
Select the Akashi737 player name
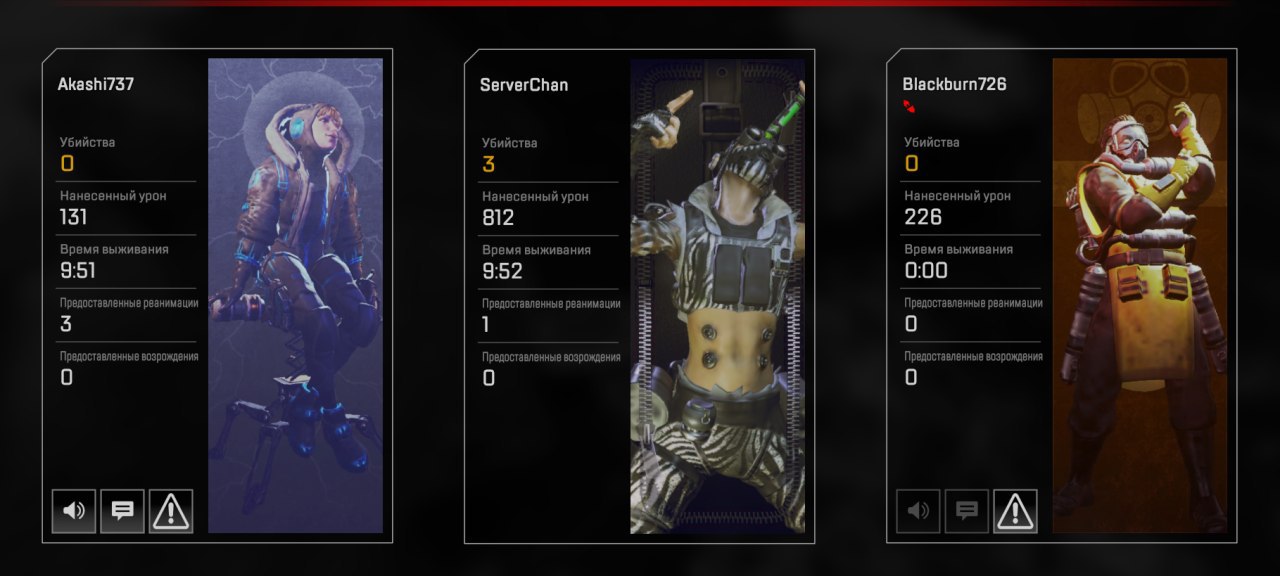pyautogui.click(x=96, y=84)
